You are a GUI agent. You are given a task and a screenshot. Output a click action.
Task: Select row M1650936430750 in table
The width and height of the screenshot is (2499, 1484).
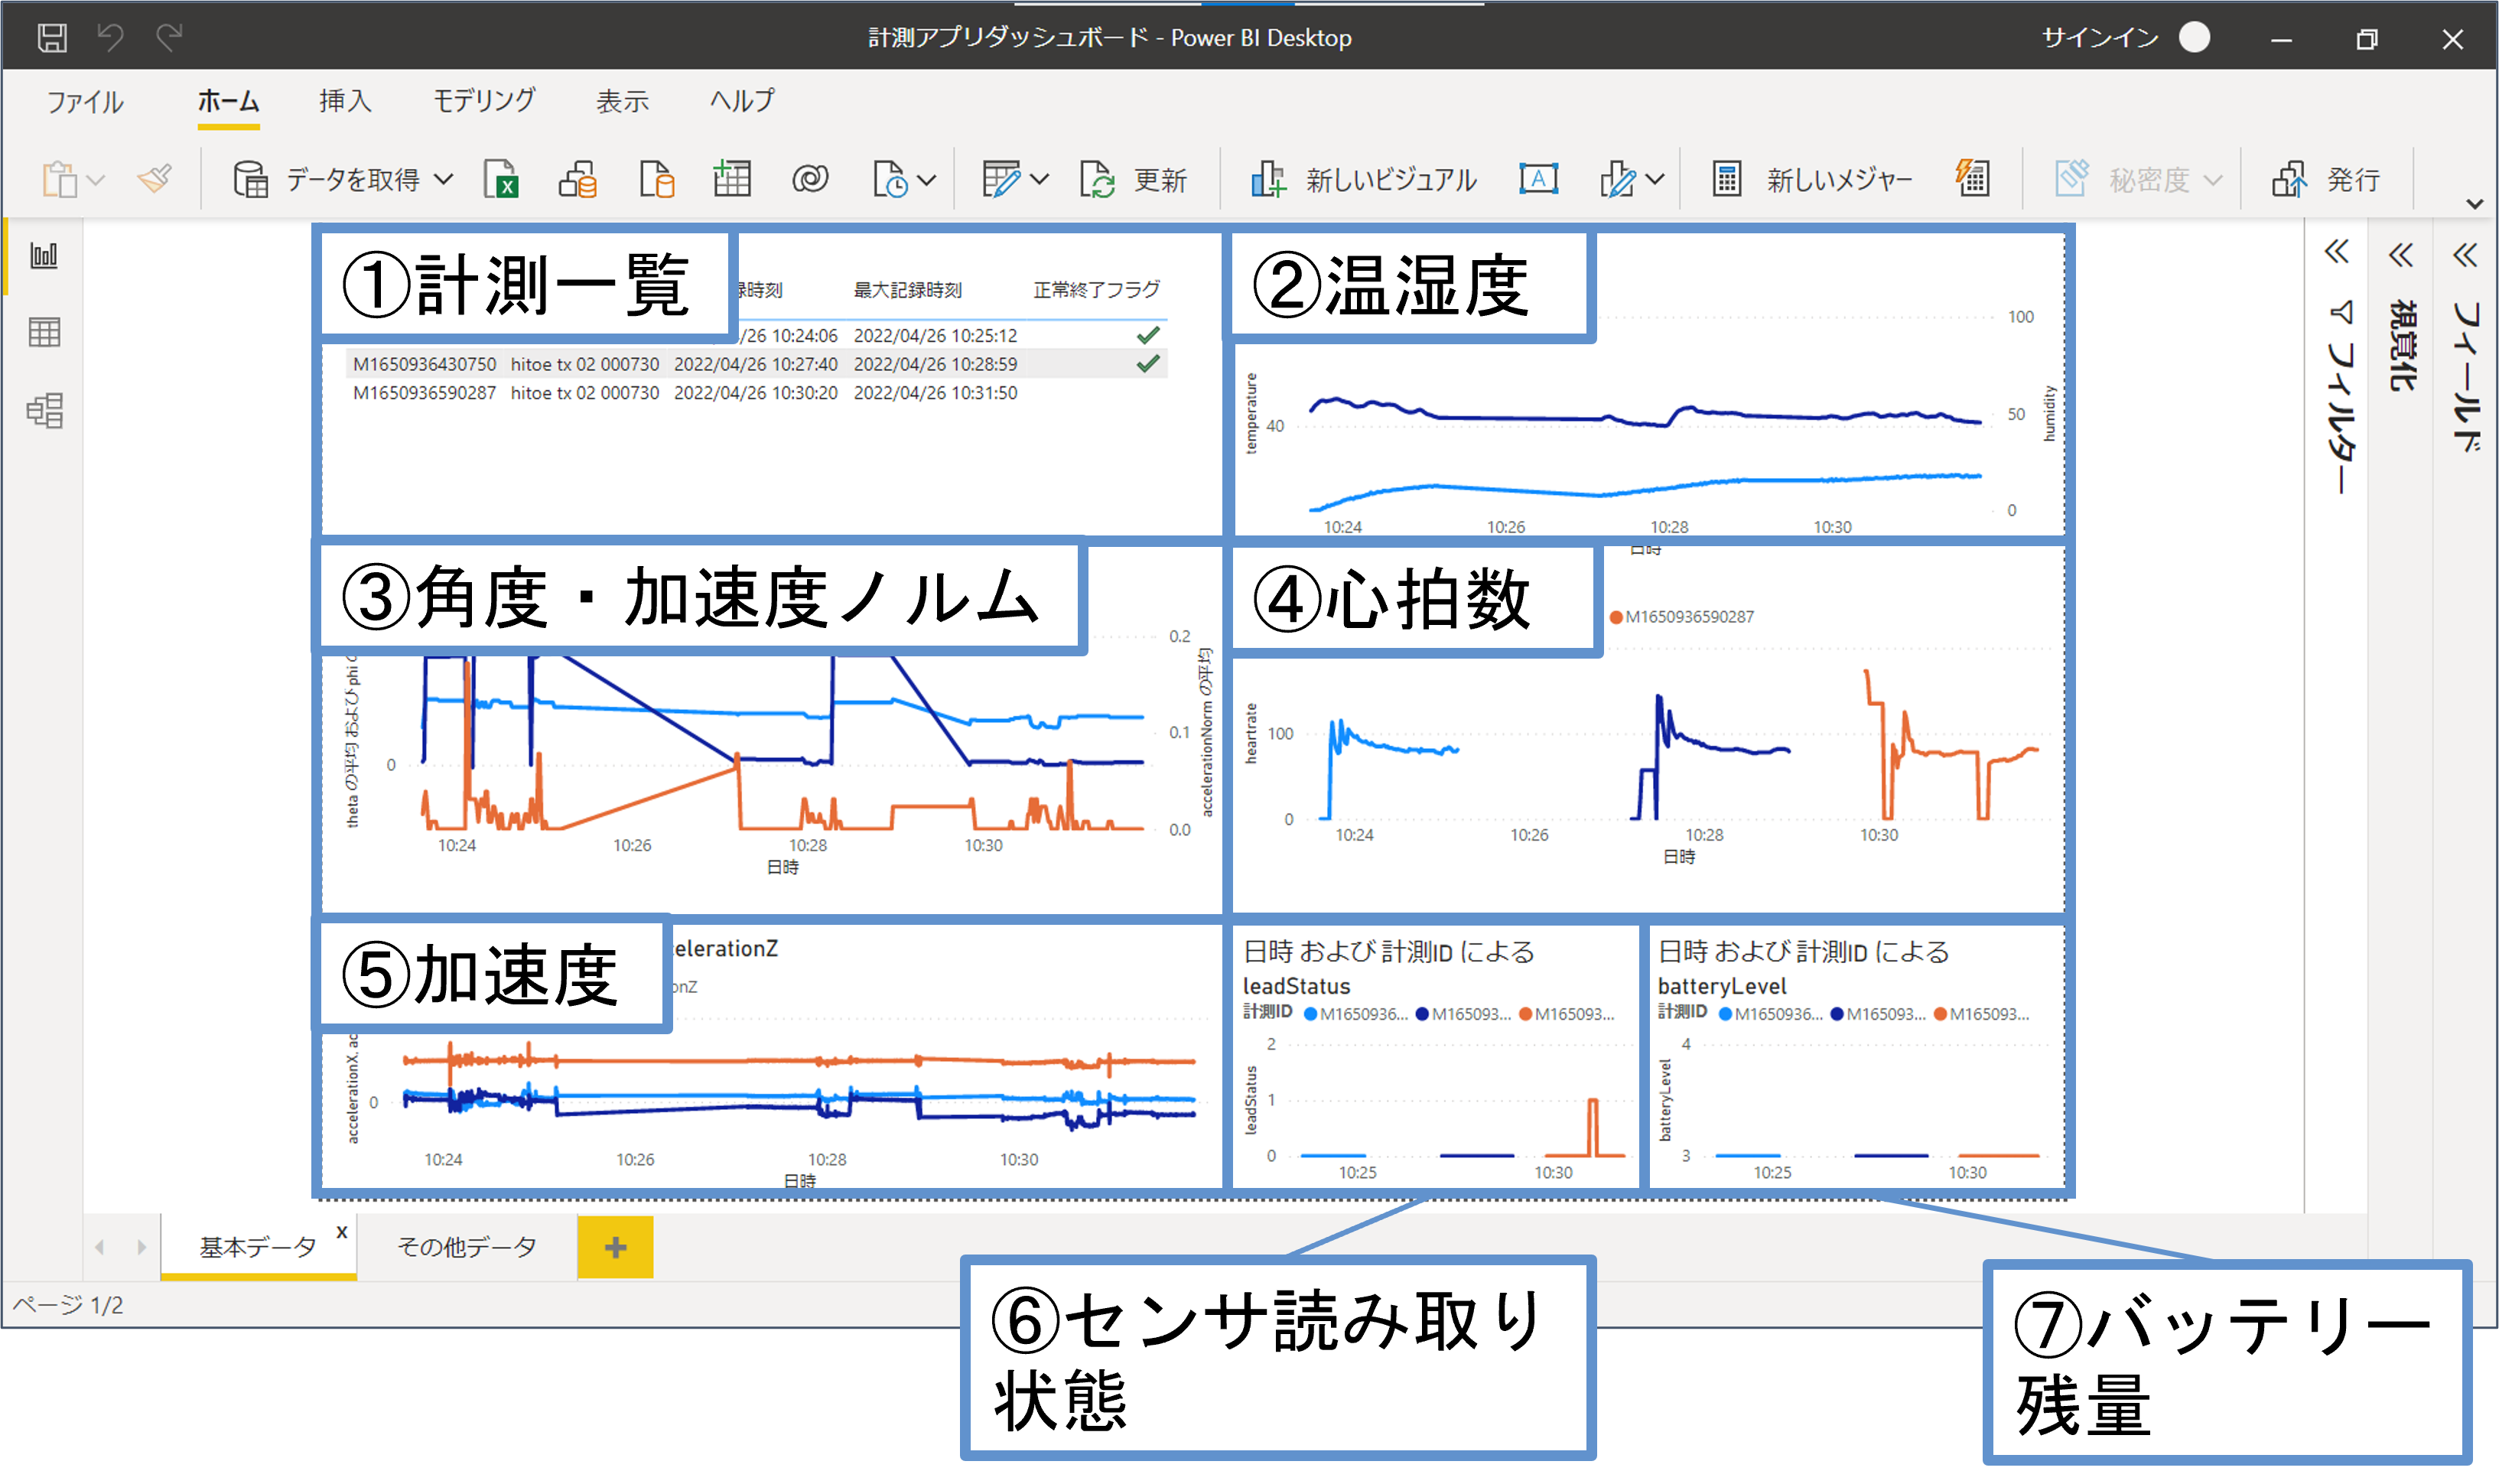click(758, 364)
